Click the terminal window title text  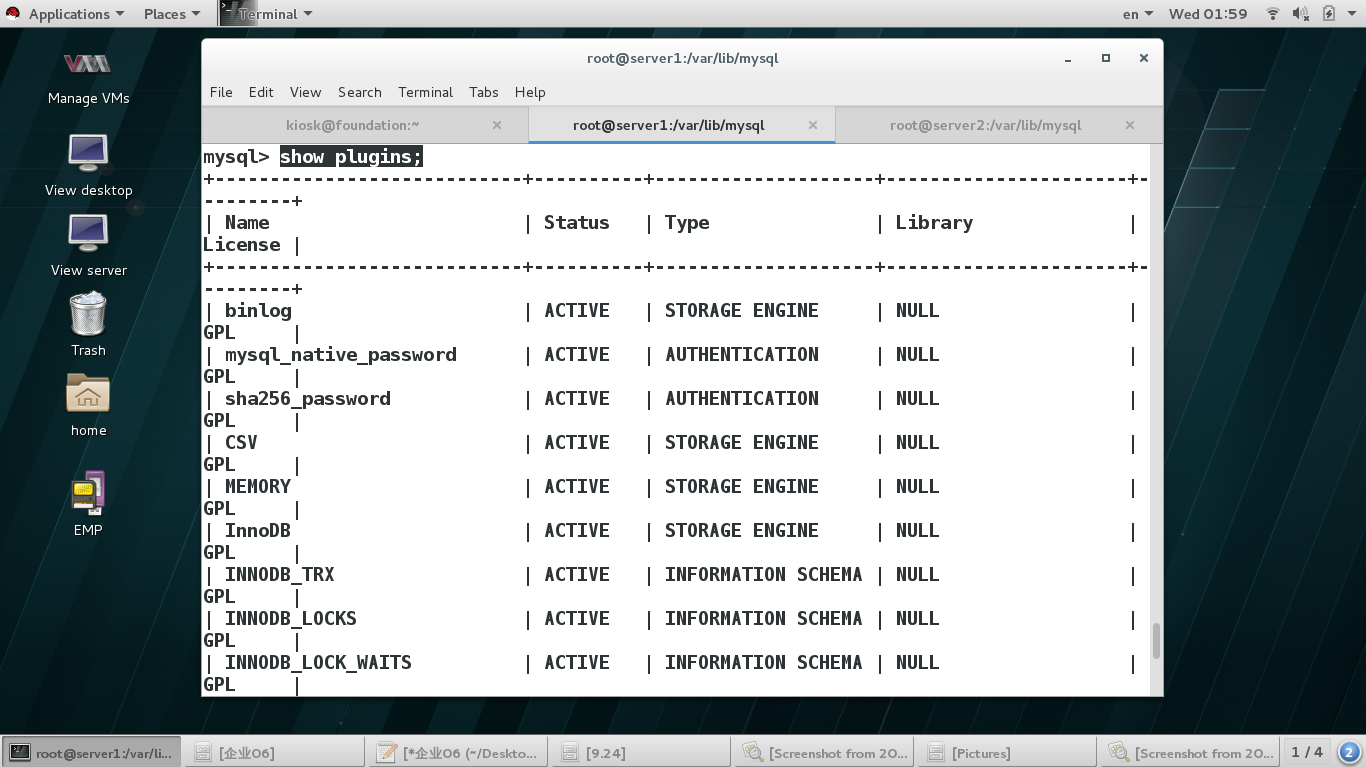pos(682,58)
